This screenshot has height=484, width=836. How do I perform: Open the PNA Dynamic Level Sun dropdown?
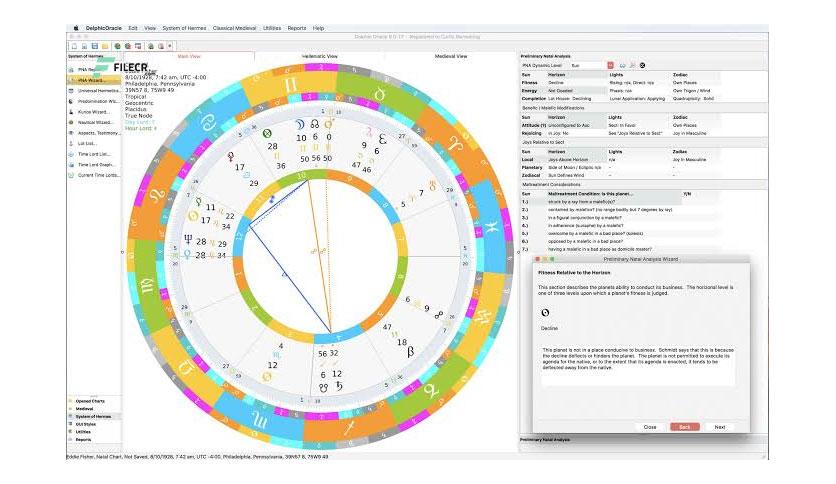click(x=586, y=65)
